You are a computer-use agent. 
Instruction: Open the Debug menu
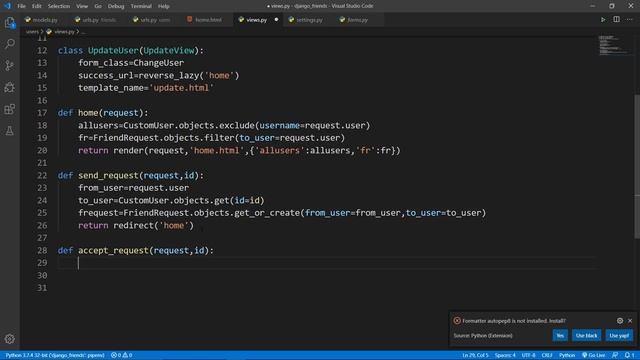point(116,6)
